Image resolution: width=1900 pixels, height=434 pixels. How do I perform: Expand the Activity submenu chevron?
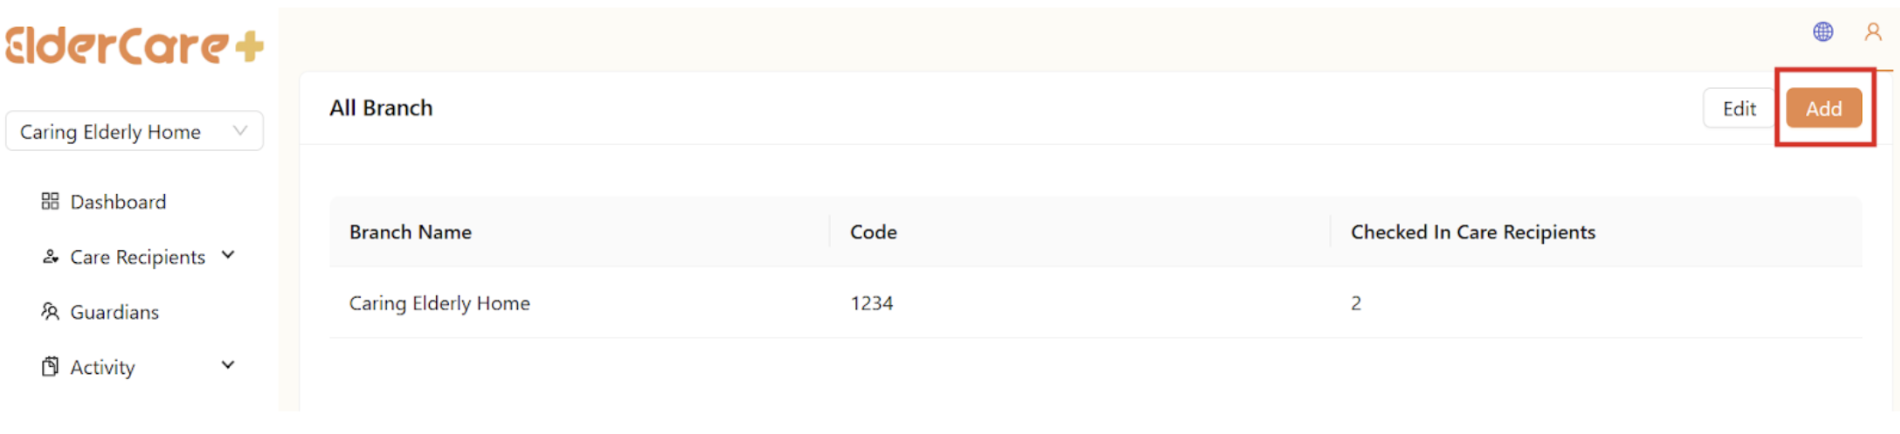pos(228,366)
